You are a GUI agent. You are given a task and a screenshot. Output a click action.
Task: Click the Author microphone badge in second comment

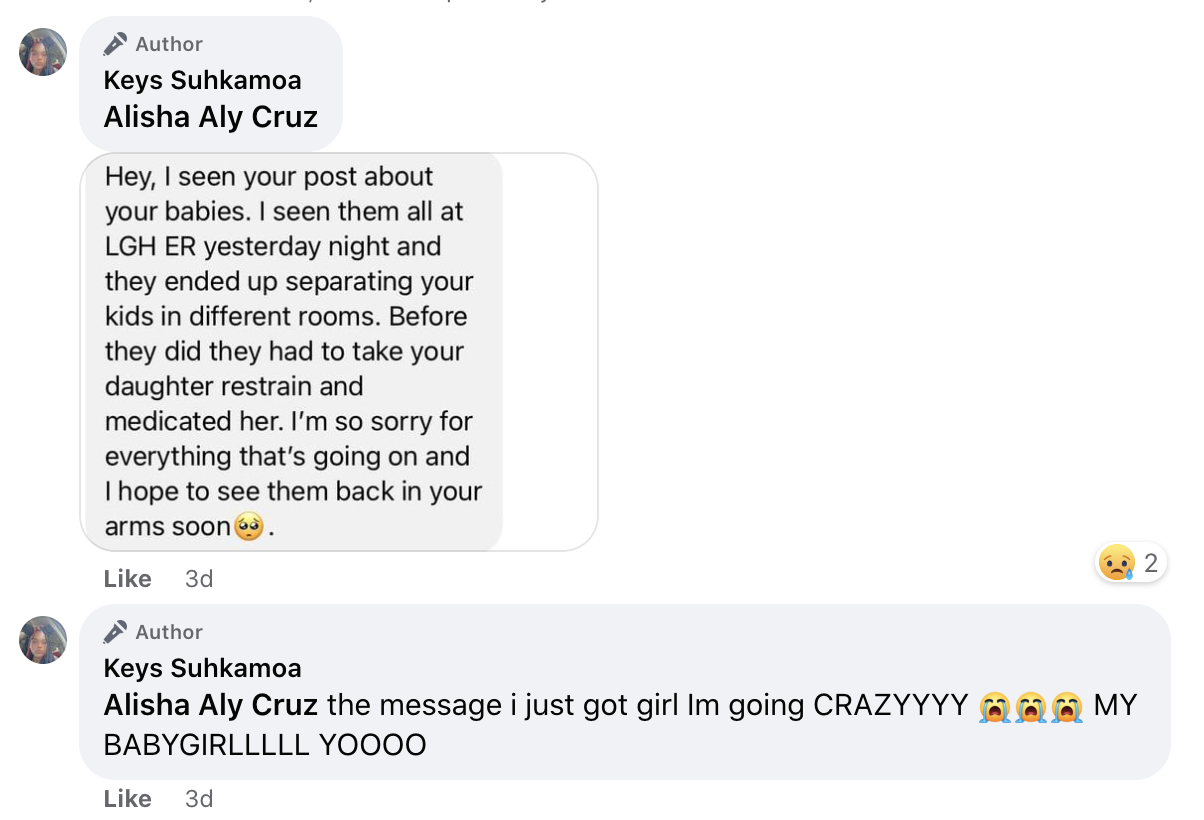(x=116, y=632)
